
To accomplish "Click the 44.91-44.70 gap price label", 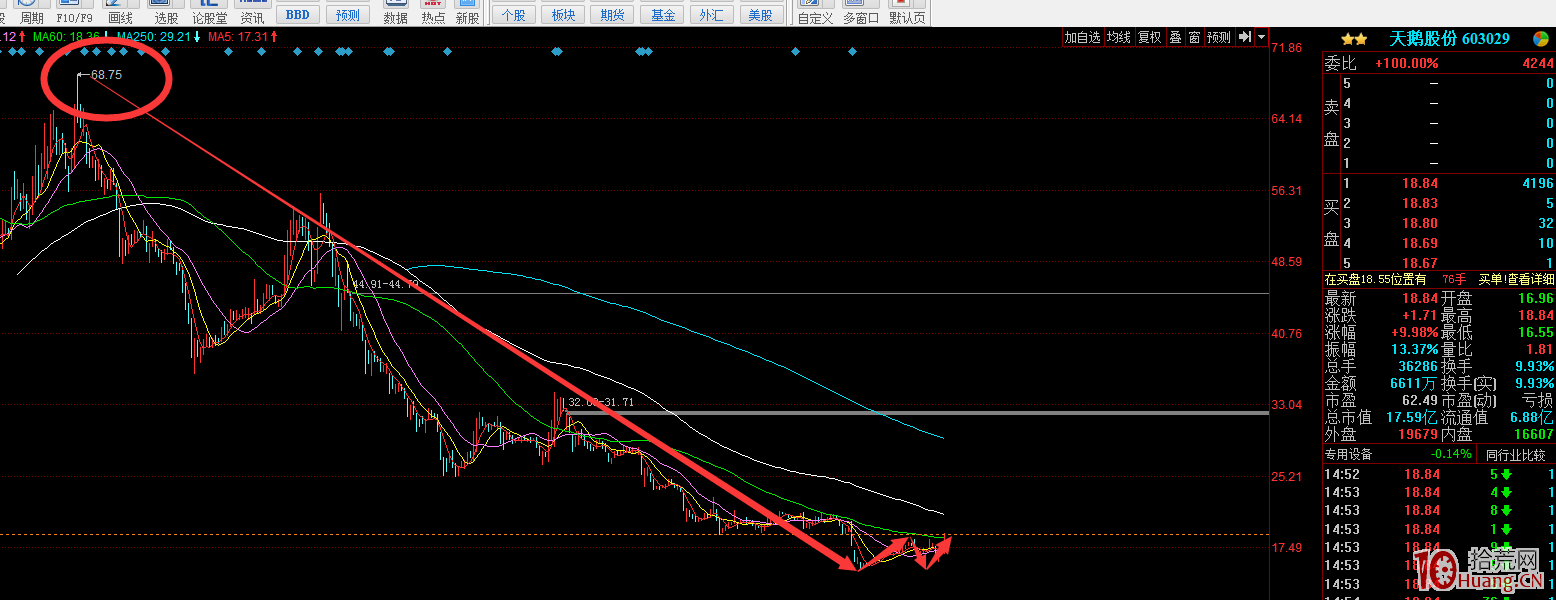I will [385, 285].
